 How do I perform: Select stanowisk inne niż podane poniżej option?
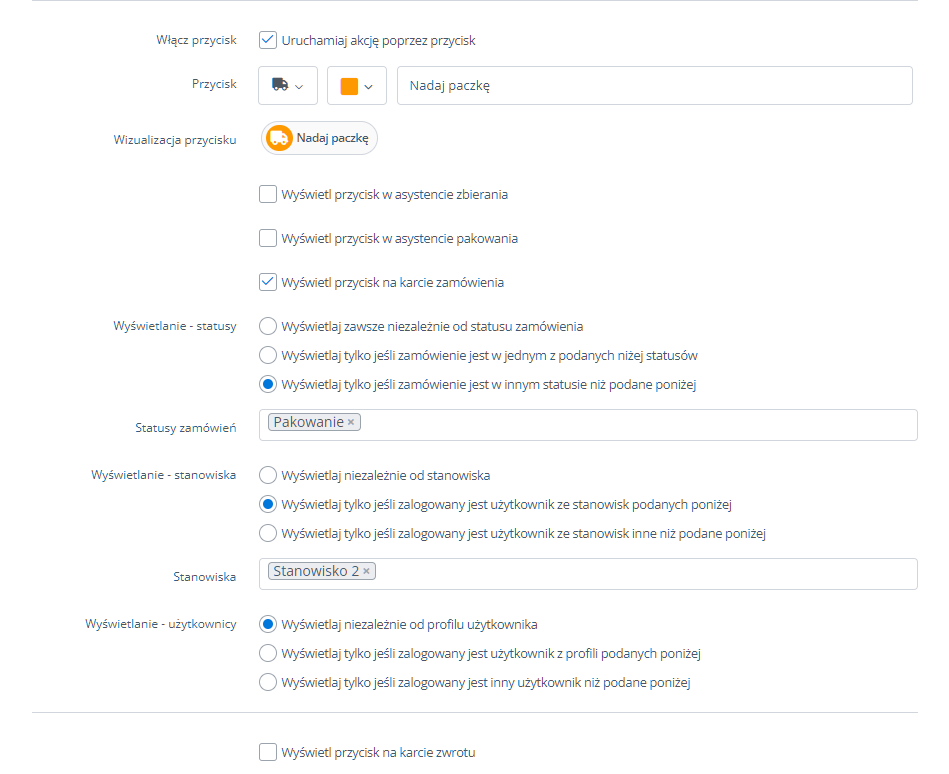pyautogui.click(x=268, y=533)
